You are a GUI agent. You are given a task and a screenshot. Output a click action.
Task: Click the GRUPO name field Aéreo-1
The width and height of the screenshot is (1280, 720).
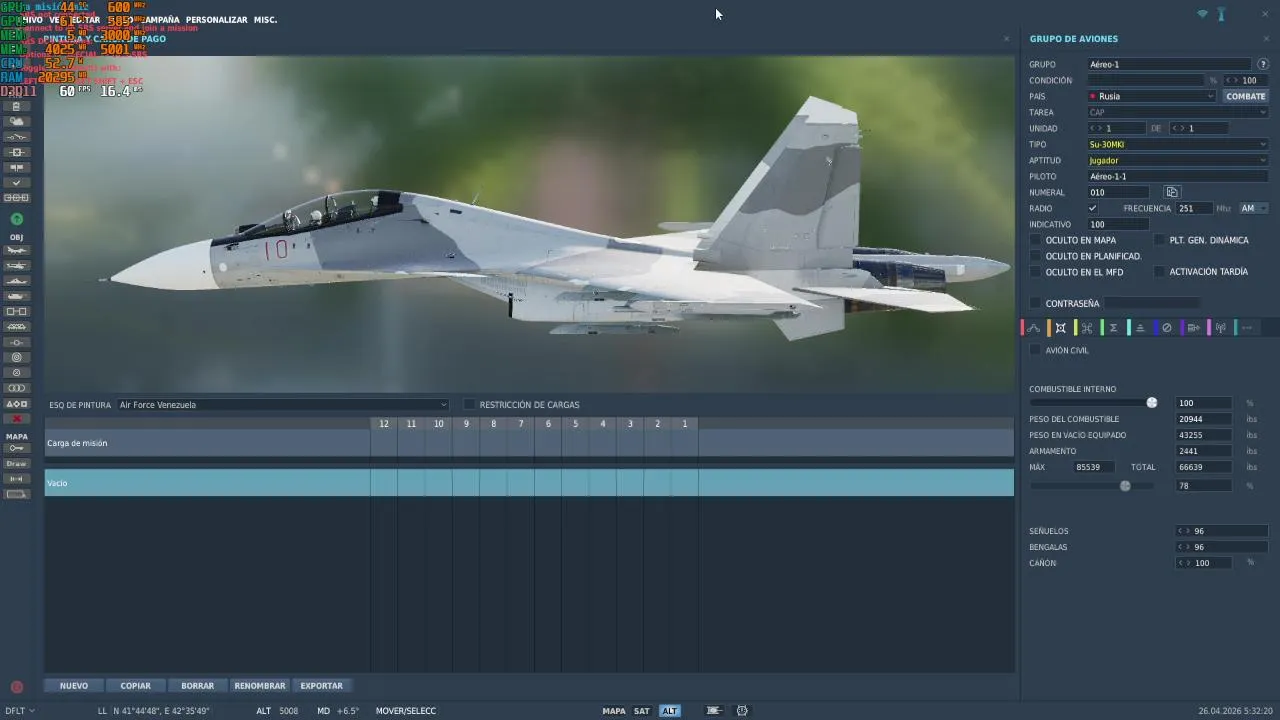coord(1169,64)
